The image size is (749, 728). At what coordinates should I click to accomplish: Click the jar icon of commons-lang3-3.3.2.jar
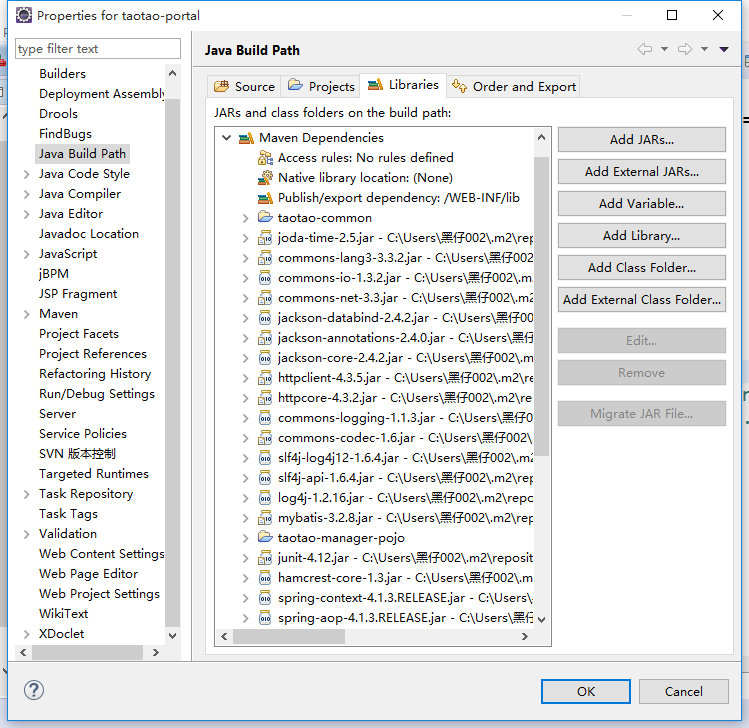tap(265, 258)
